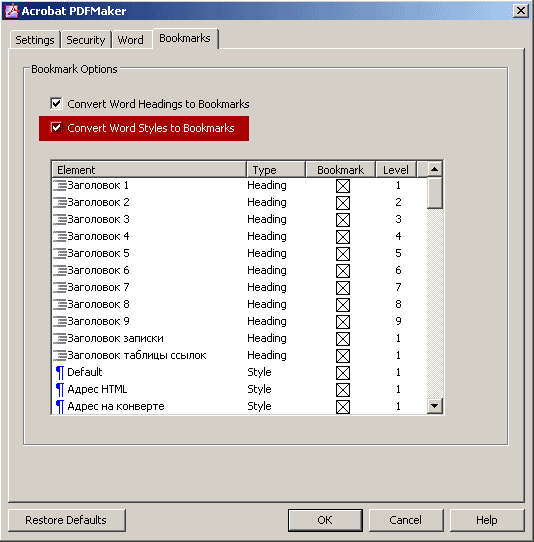
Task: Click the heading icon beside Заголовок записки
Action: (x=60, y=338)
